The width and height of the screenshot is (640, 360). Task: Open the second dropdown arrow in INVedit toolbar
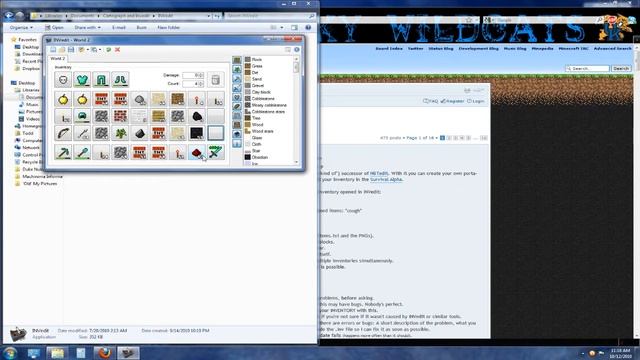click(x=100, y=50)
